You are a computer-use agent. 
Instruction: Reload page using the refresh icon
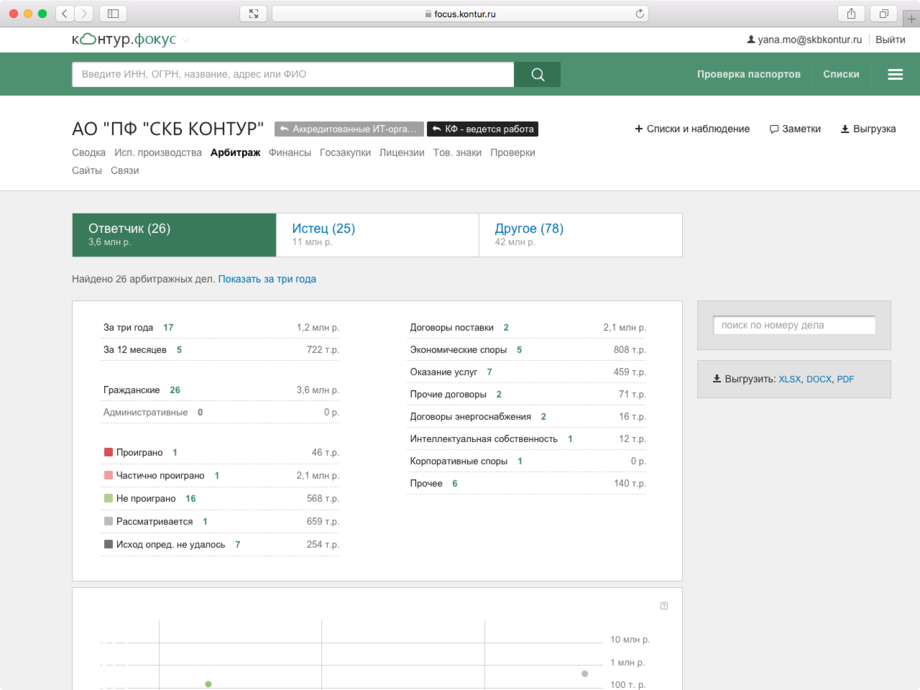(640, 14)
